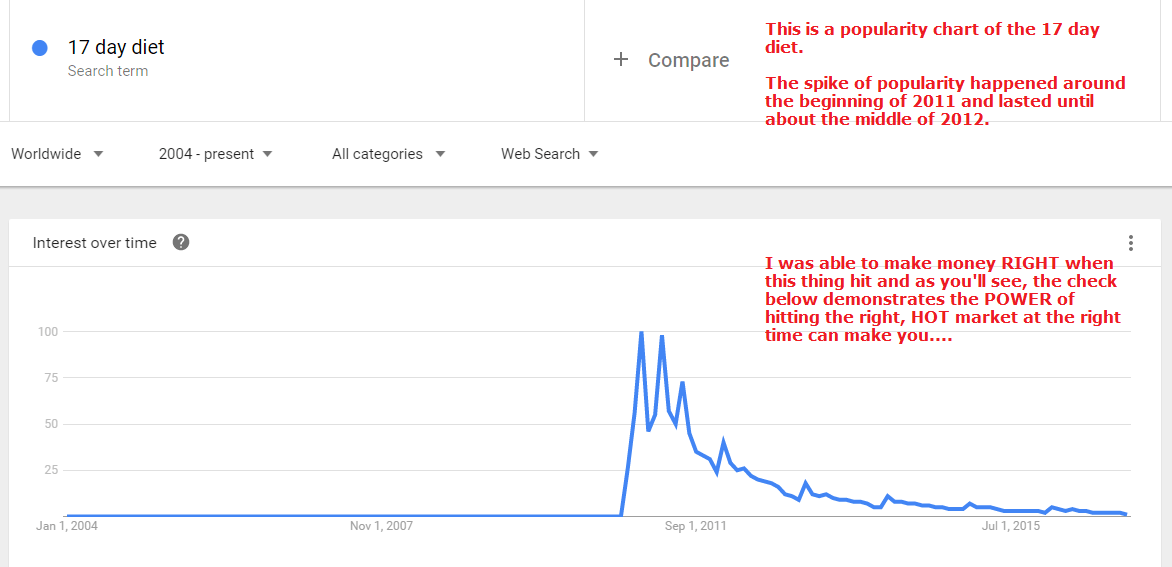Click the arrow next to Web Search
1172x567 pixels.
point(593,154)
